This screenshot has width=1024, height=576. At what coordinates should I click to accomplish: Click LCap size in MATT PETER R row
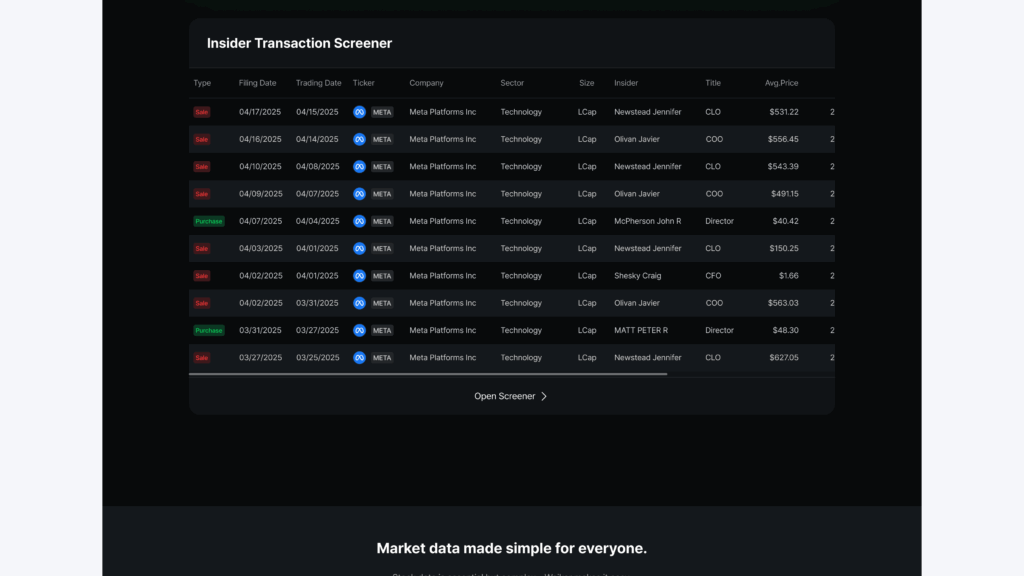587,330
